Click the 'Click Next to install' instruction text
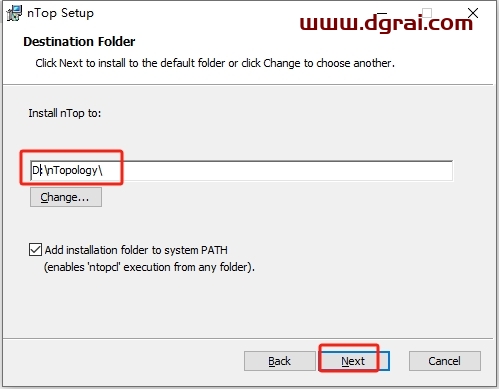Screen dimensions: 499x389 tap(215, 63)
